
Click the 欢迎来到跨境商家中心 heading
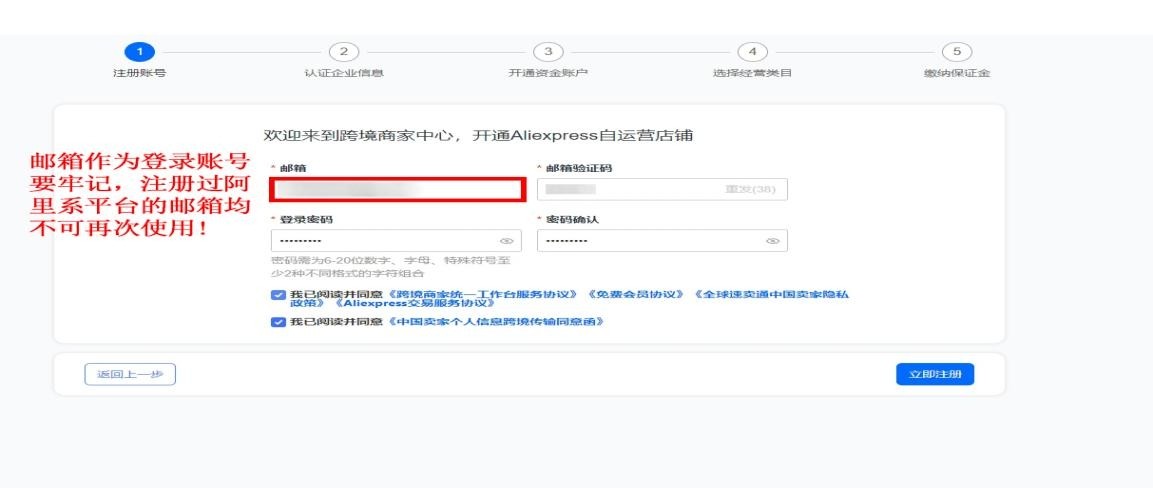point(478,136)
